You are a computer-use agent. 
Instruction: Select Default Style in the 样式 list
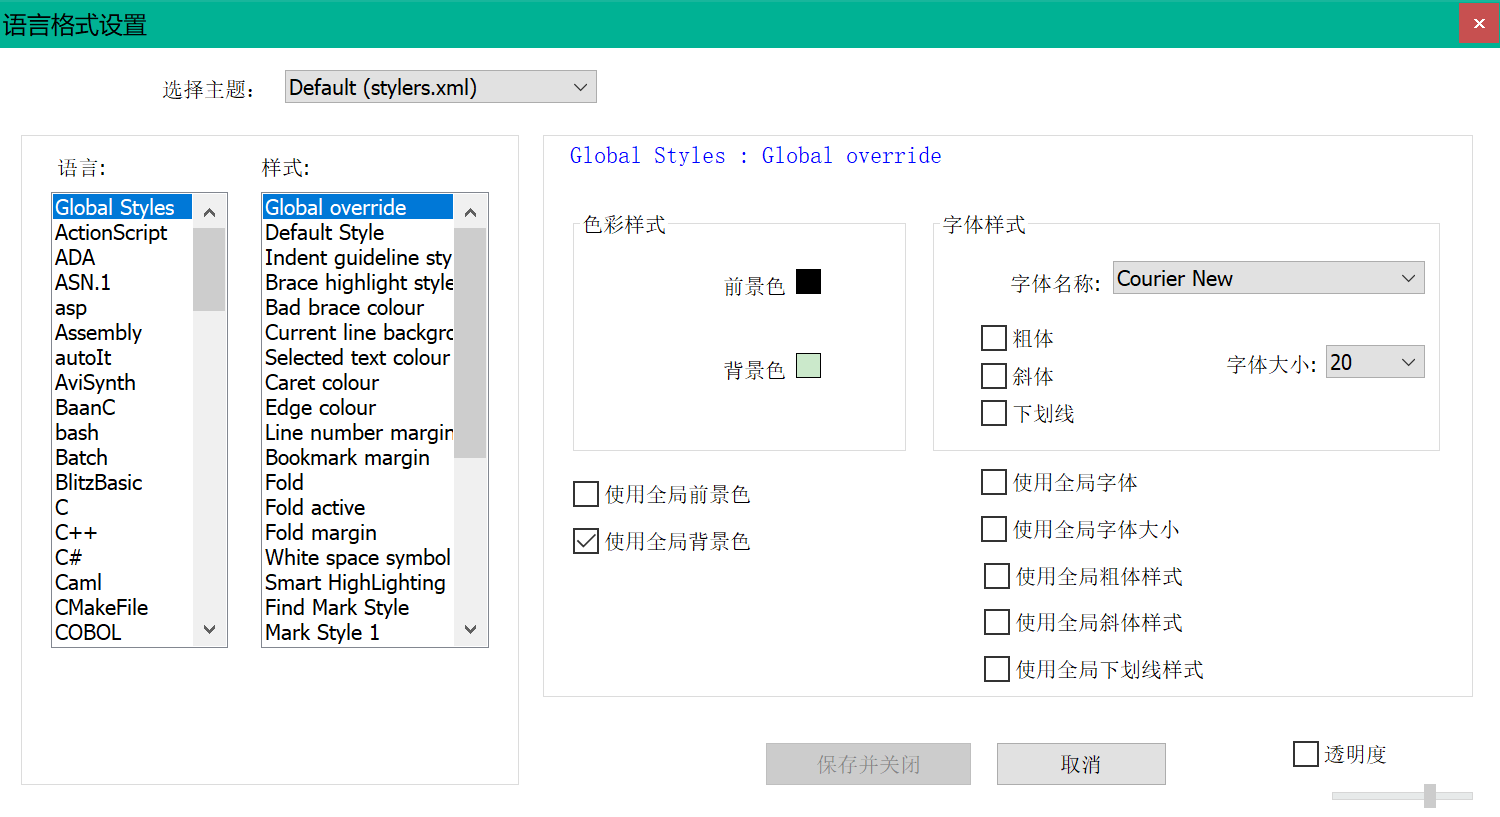(x=324, y=232)
